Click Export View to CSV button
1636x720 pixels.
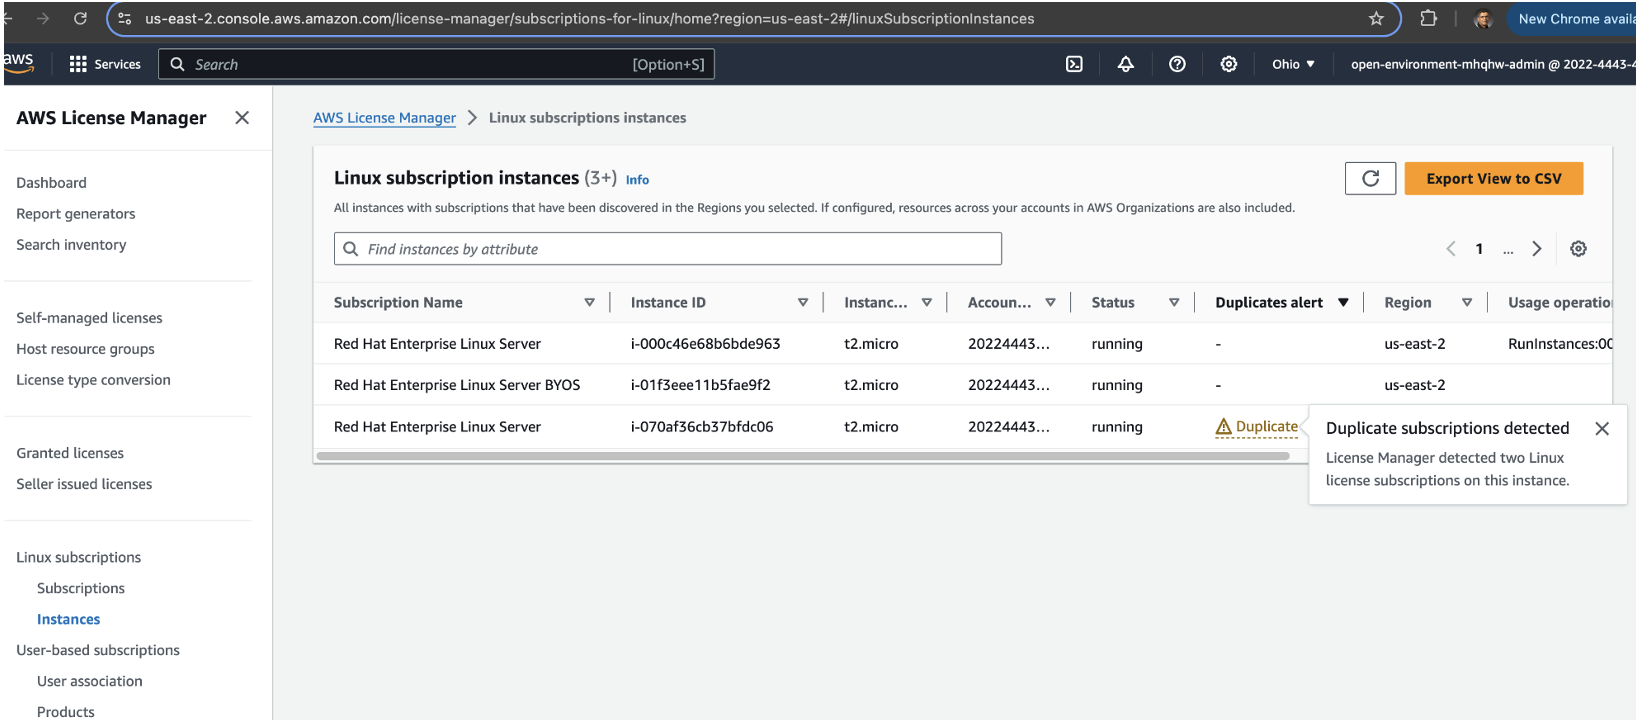(1493, 178)
